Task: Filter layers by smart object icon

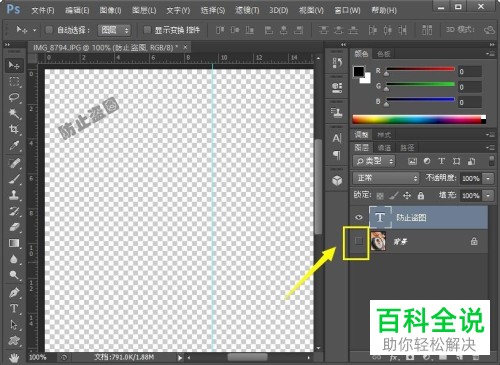Action: pos(471,161)
